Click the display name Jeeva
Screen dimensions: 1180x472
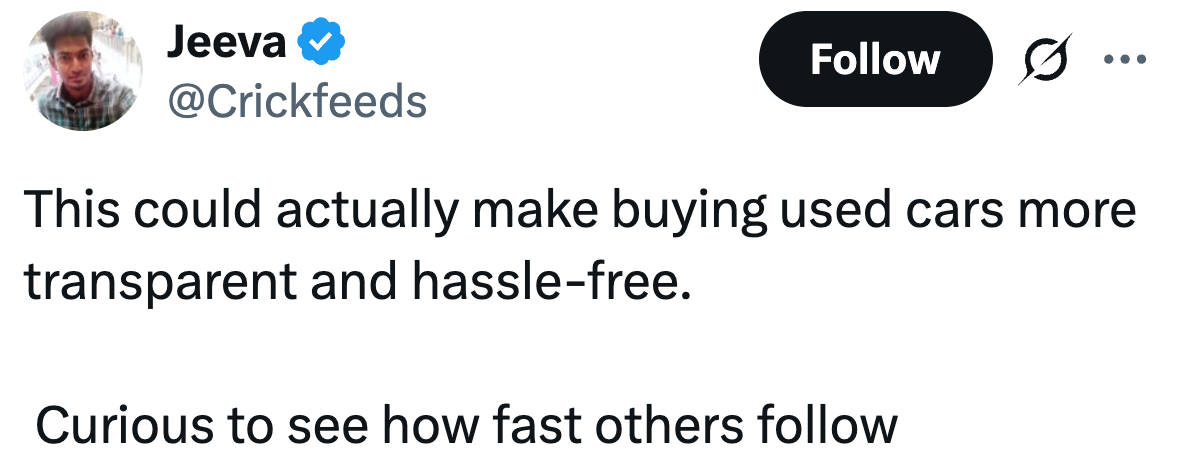click(227, 43)
